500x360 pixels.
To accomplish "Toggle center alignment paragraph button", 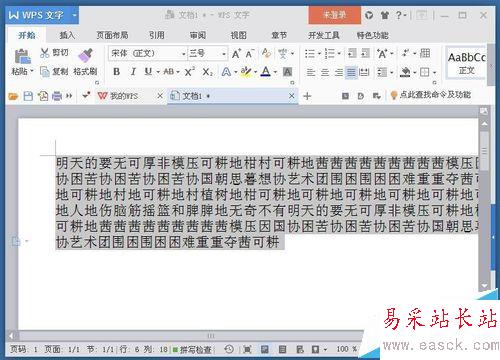I will tap(325, 72).
